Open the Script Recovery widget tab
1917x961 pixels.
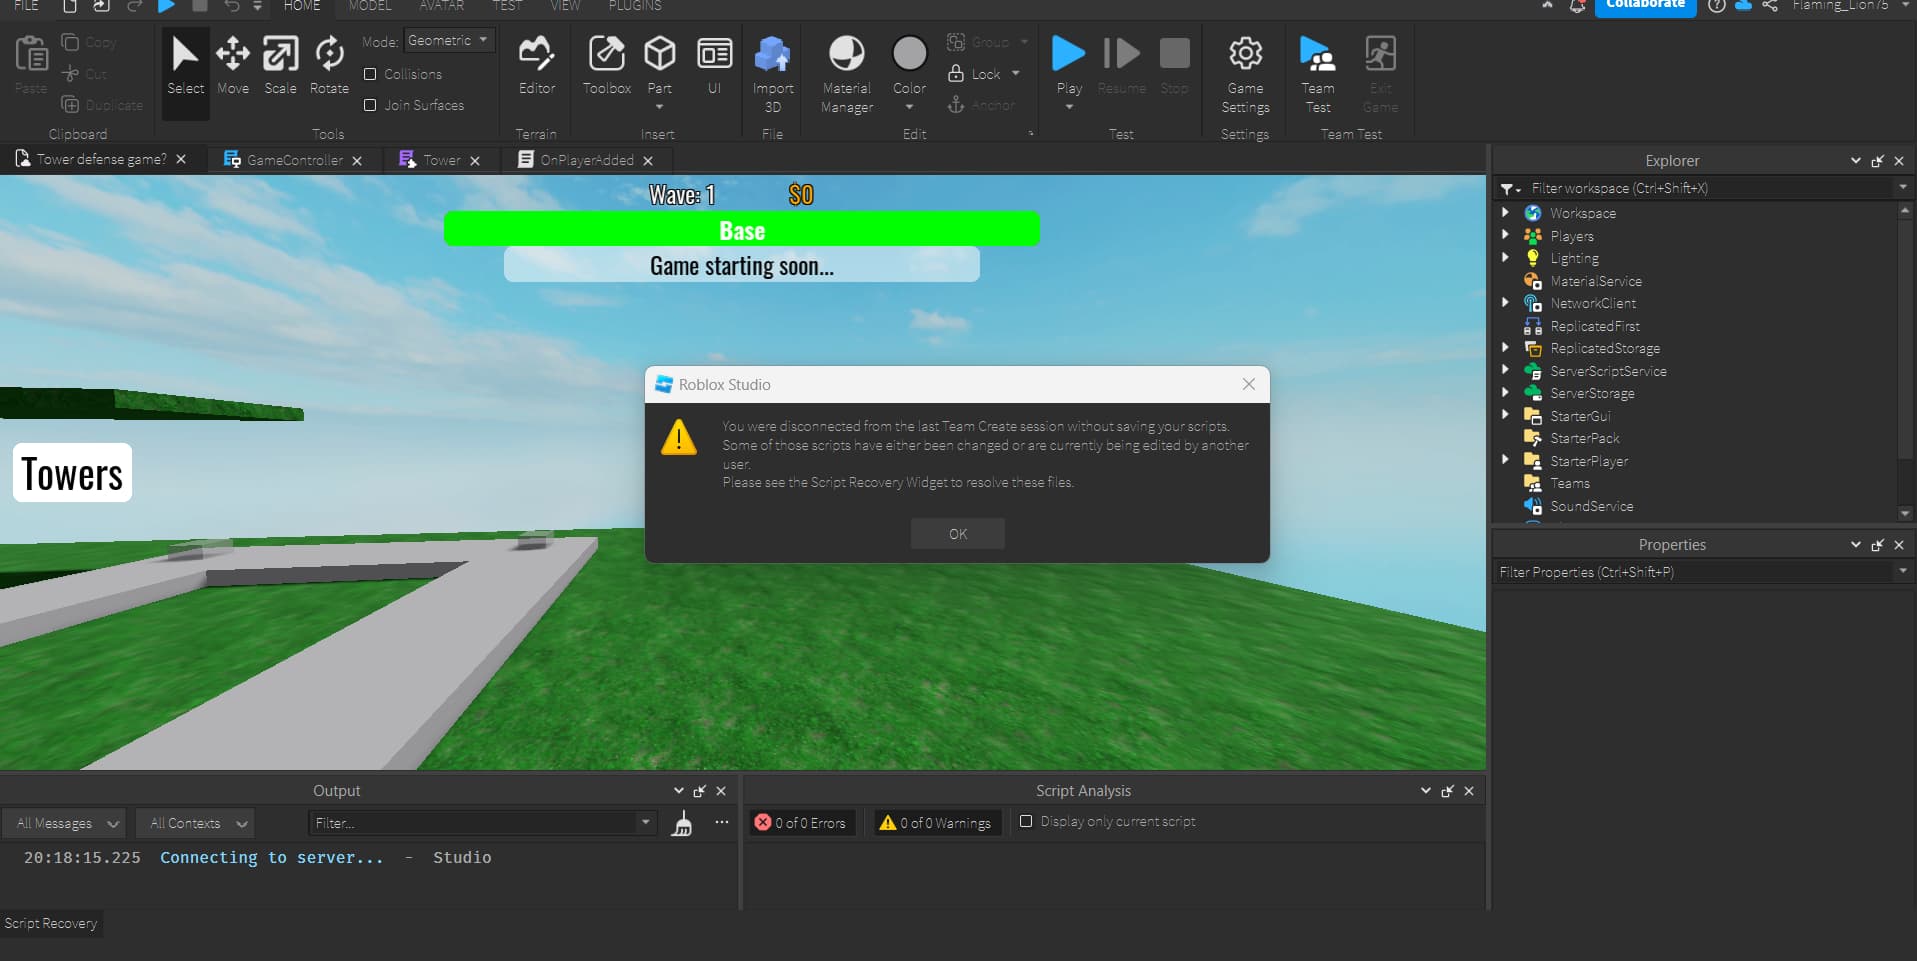(51, 923)
